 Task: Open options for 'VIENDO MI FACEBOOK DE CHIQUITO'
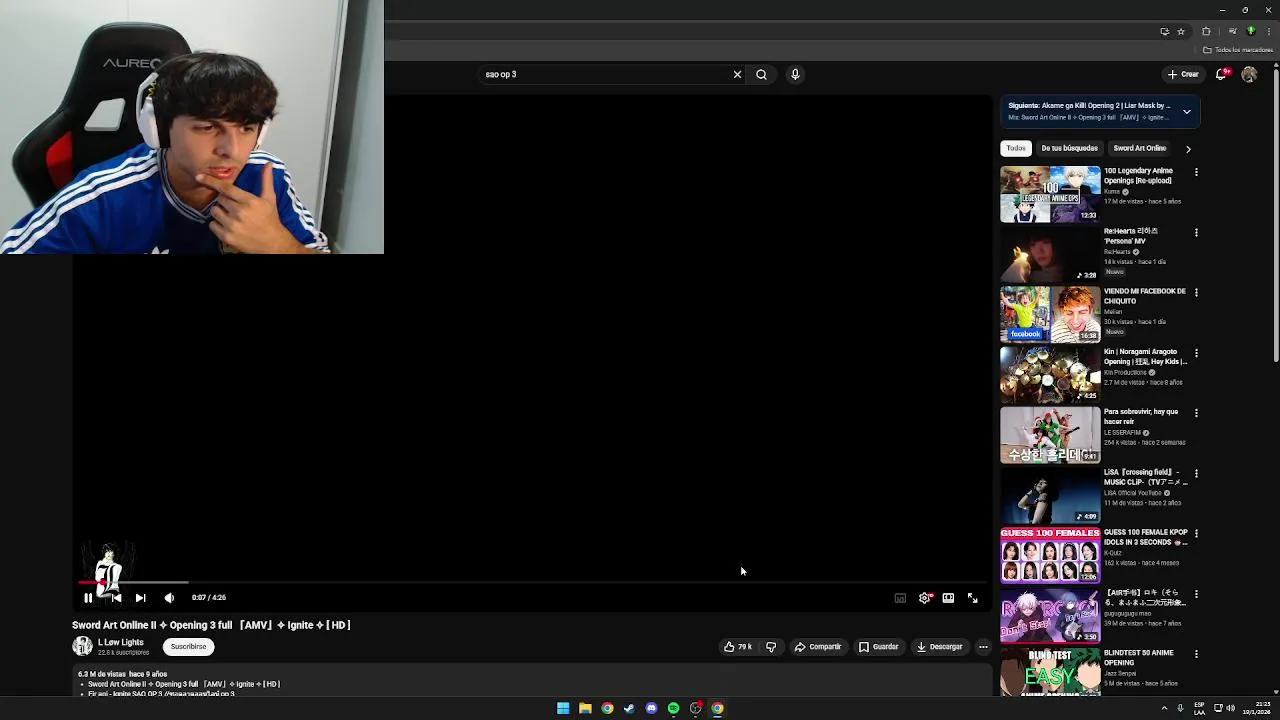pyautogui.click(x=1196, y=292)
